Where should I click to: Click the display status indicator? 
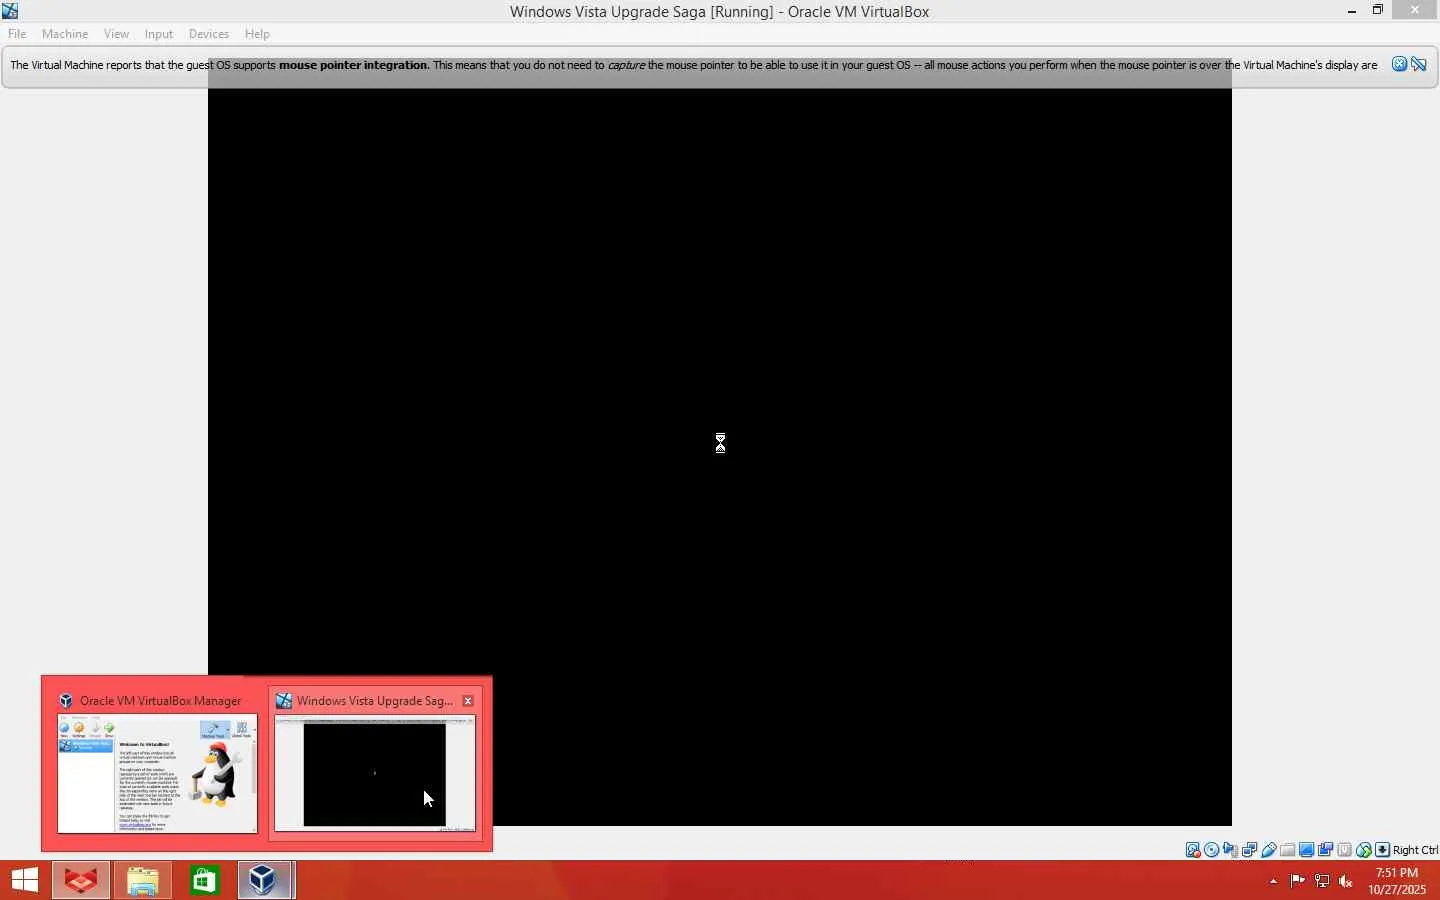click(x=1307, y=850)
